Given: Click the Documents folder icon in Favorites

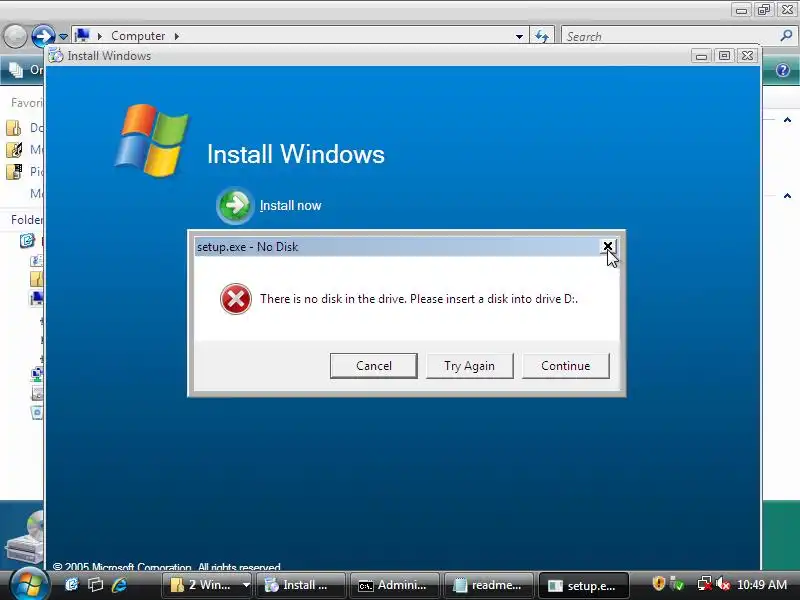Looking at the screenshot, I should click(14, 128).
